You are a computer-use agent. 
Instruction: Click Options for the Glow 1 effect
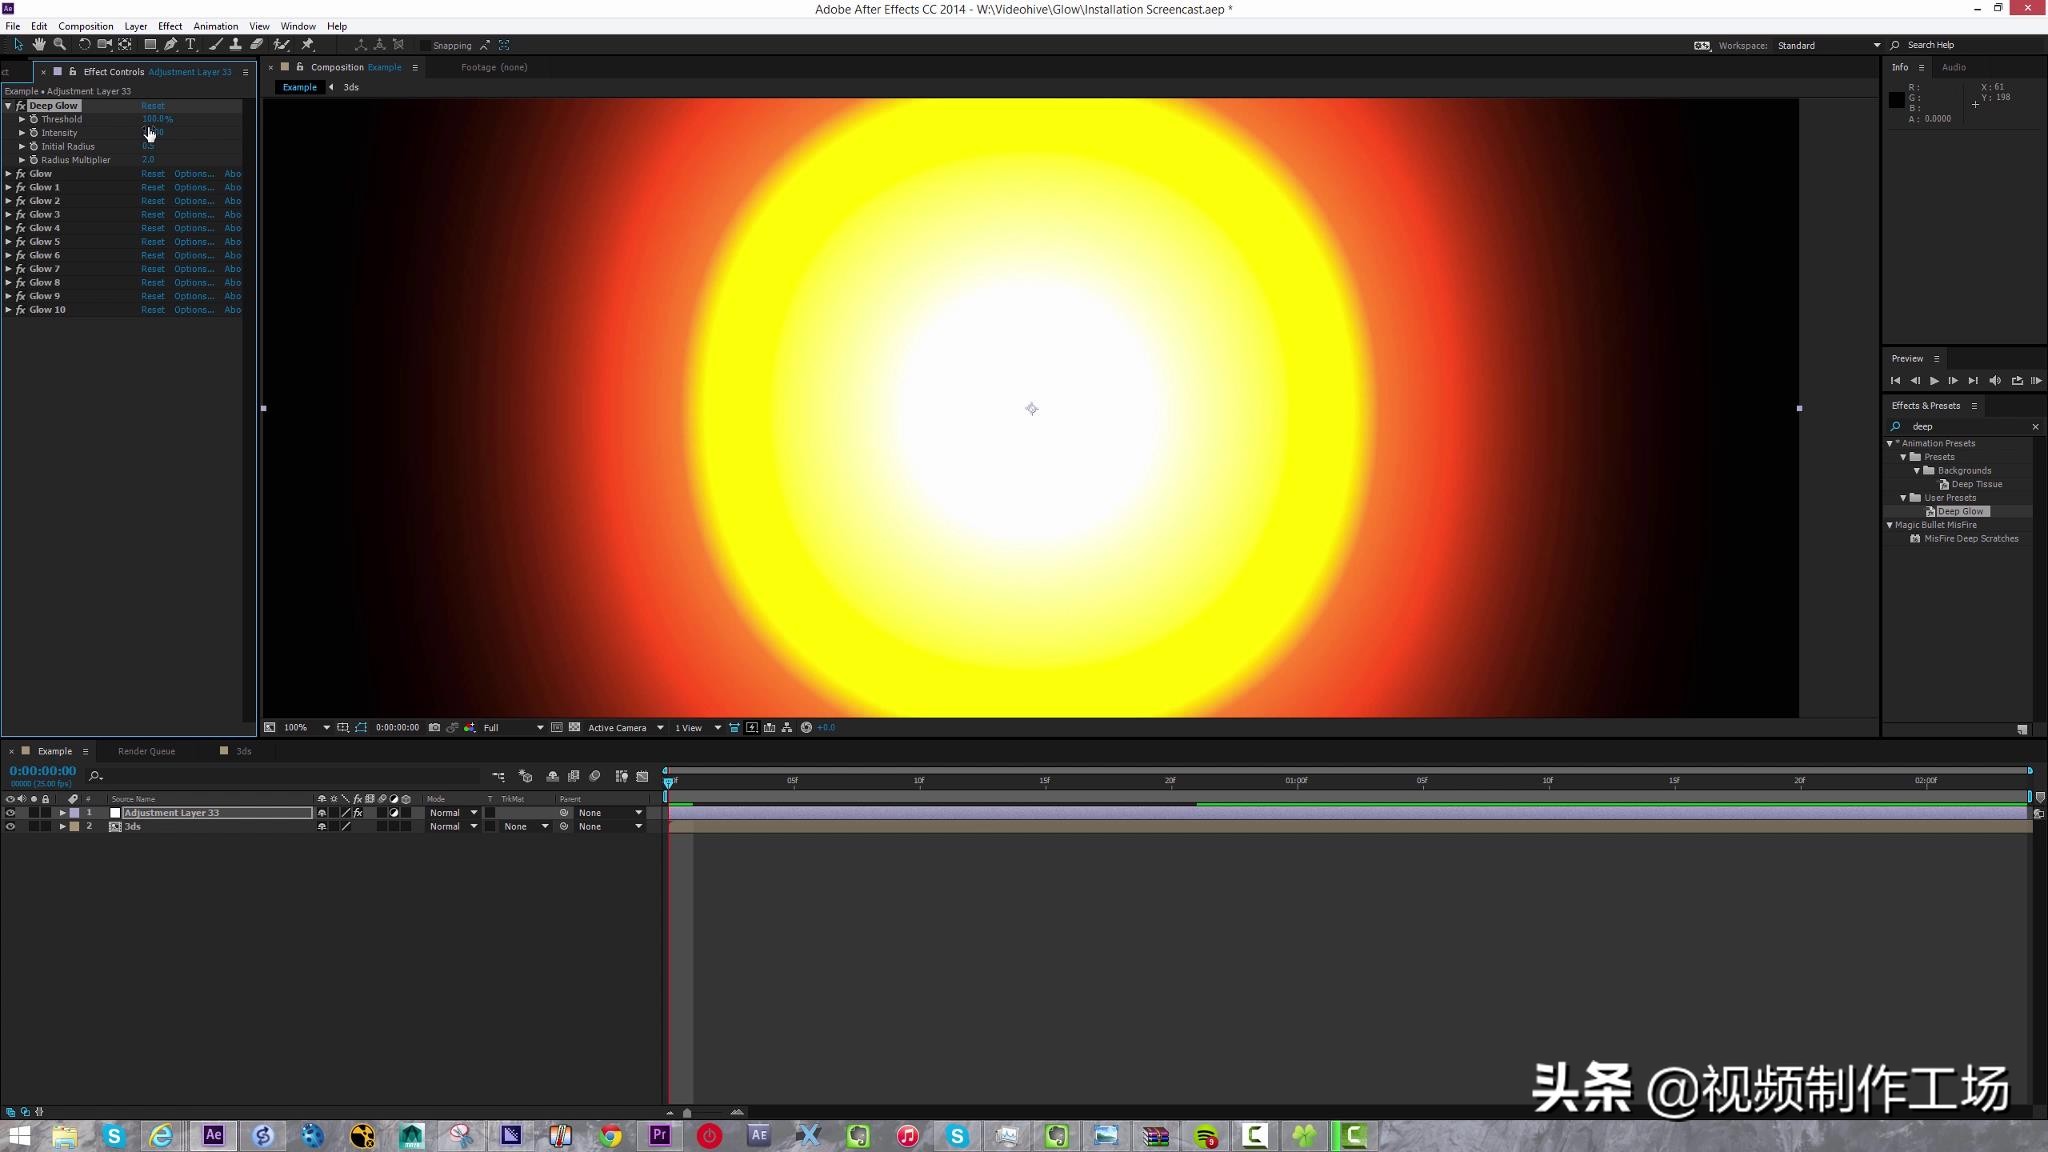193,187
